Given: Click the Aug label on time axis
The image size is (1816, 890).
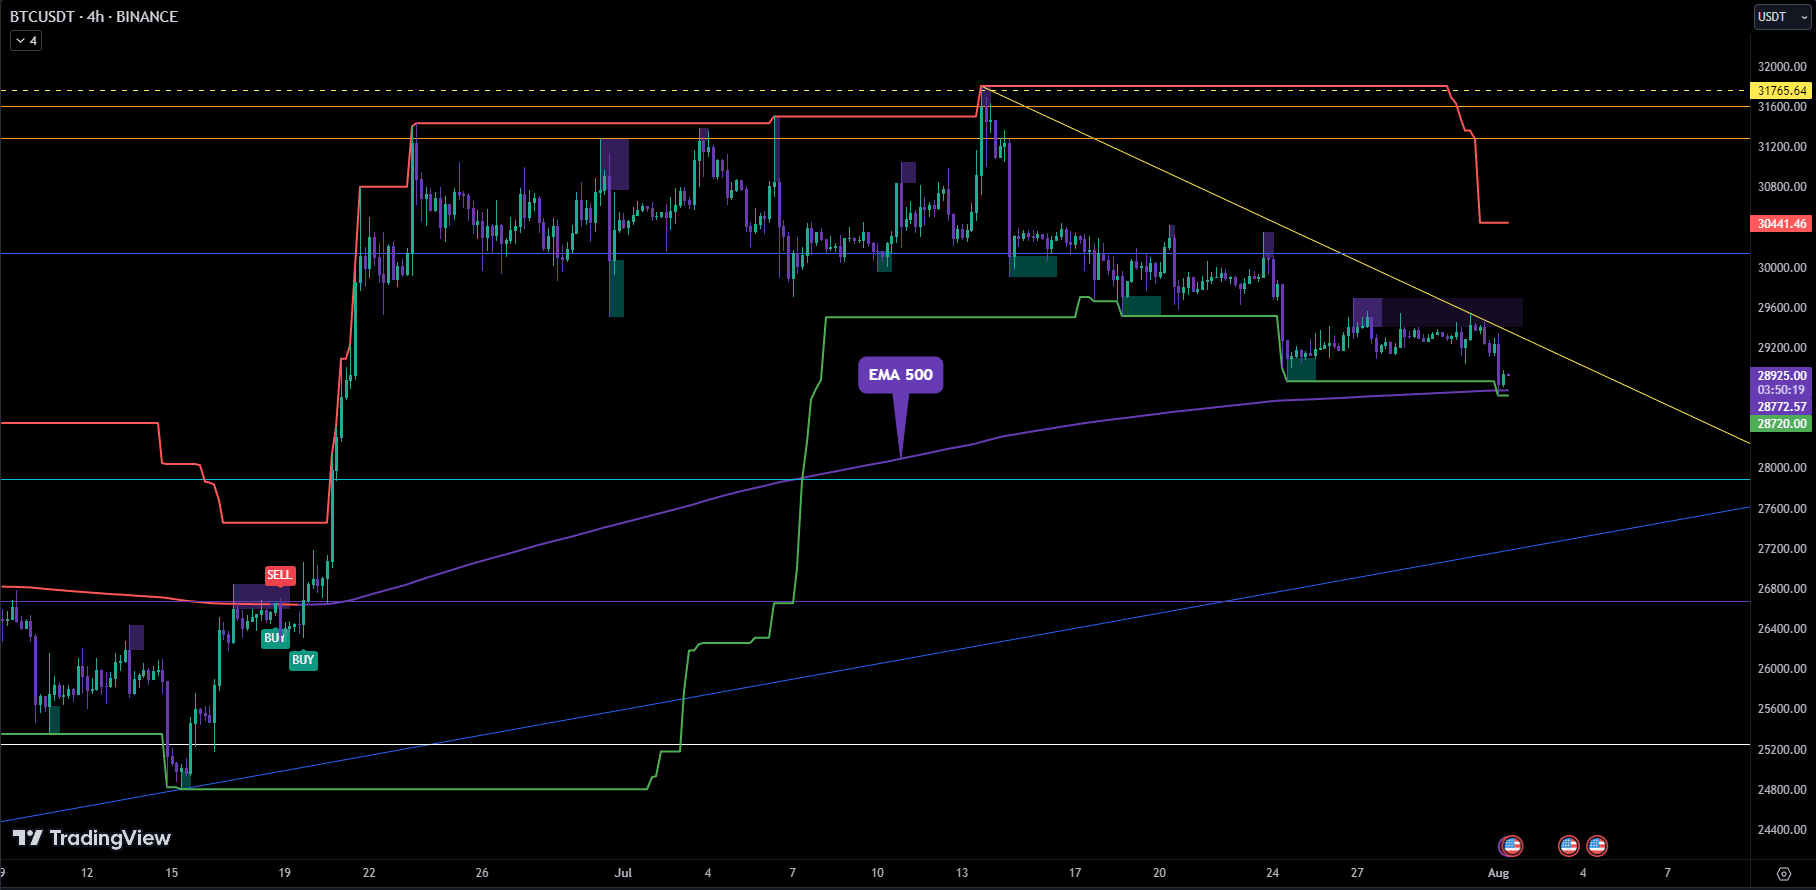Looking at the screenshot, I should click(1498, 873).
